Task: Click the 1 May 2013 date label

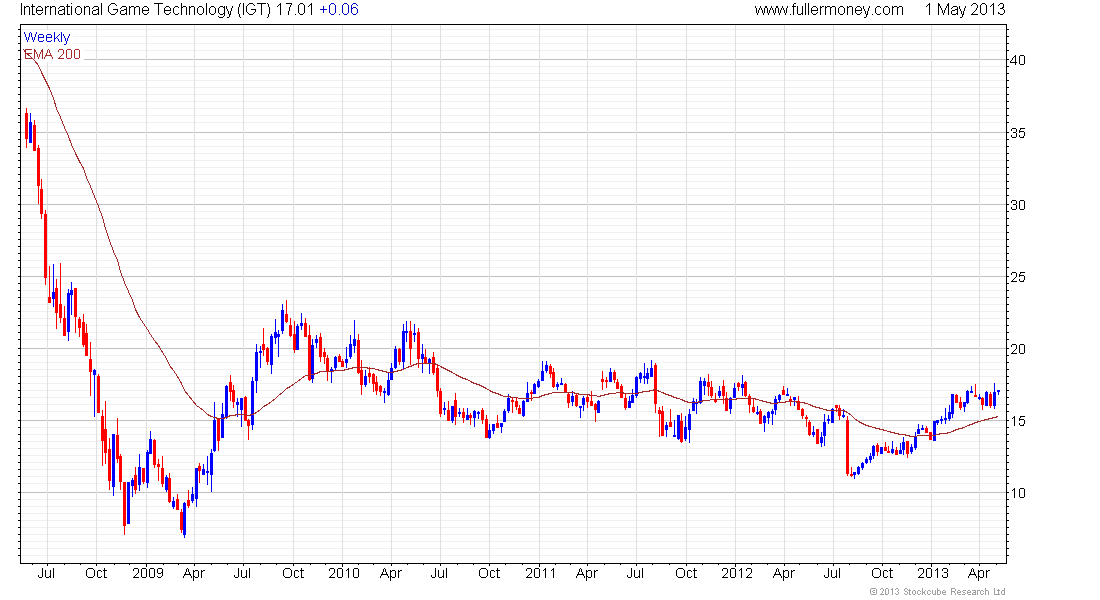Action: [x=965, y=10]
